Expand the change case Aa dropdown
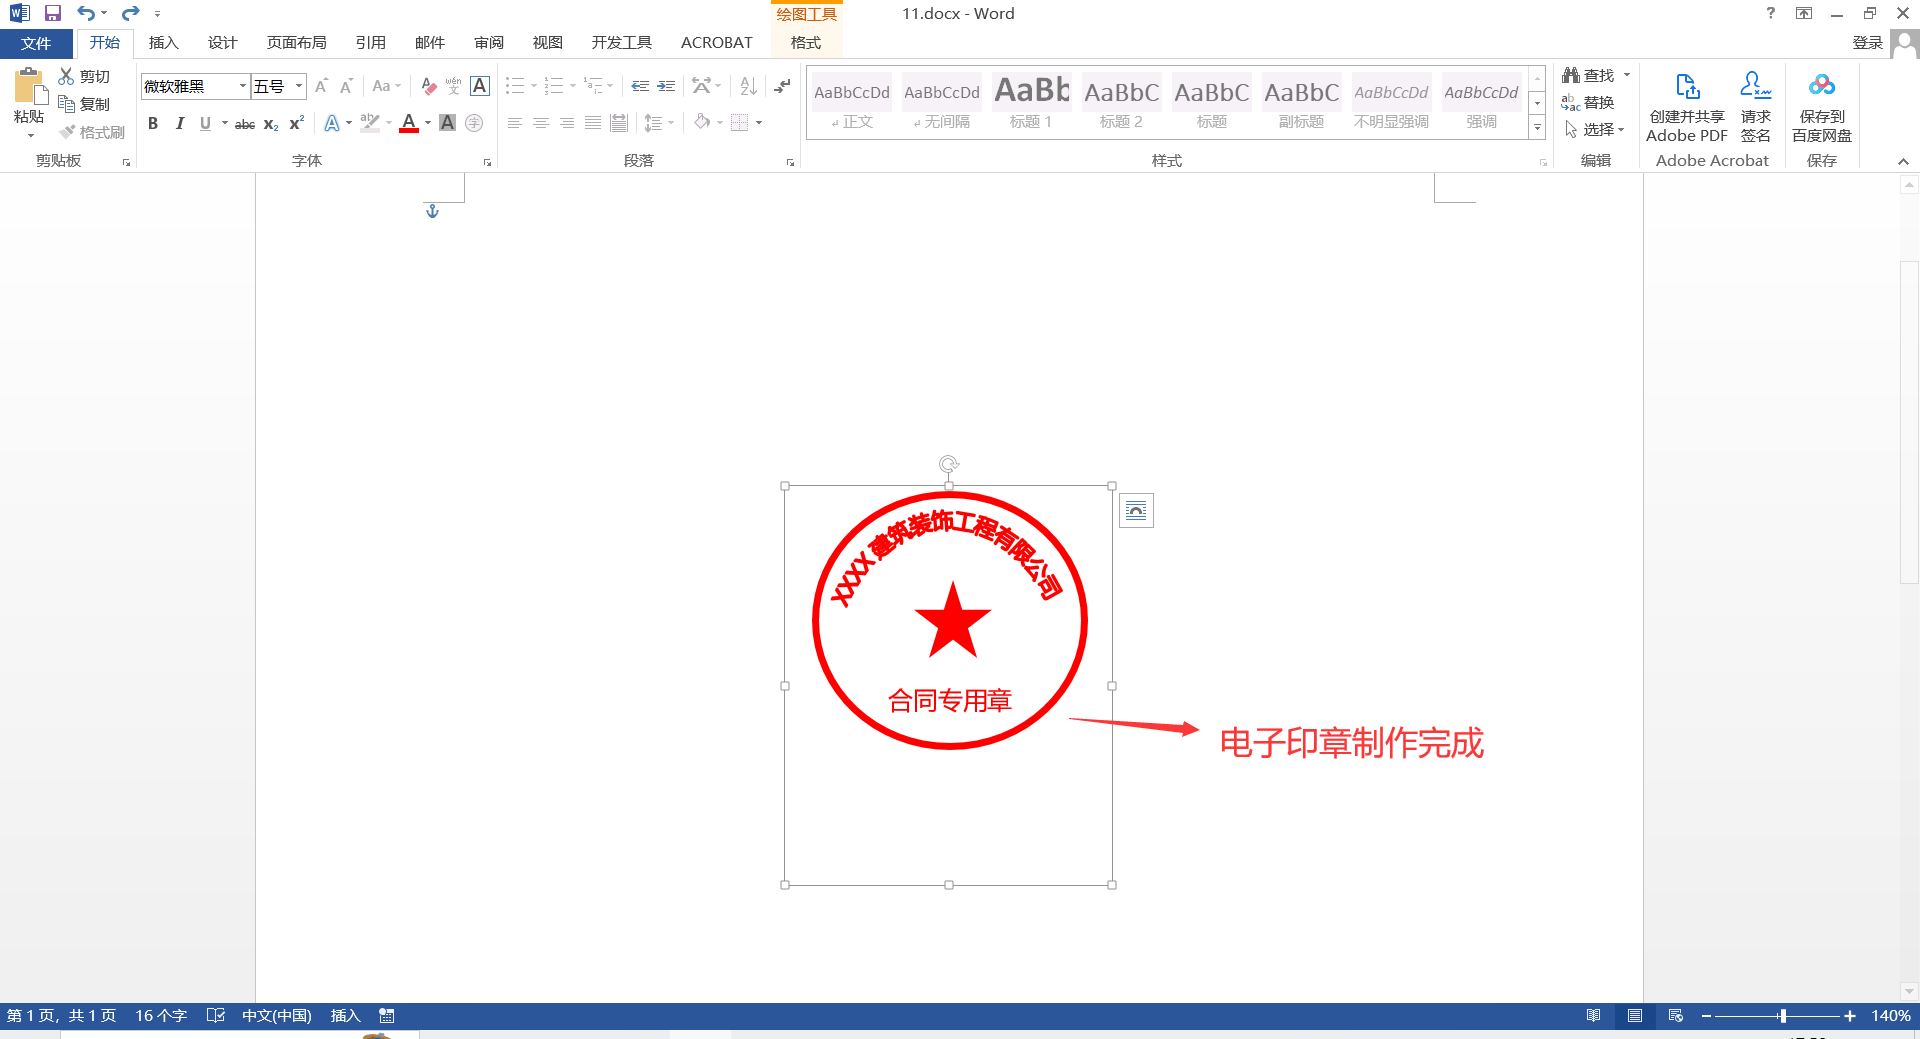The image size is (1920, 1039). tap(386, 87)
